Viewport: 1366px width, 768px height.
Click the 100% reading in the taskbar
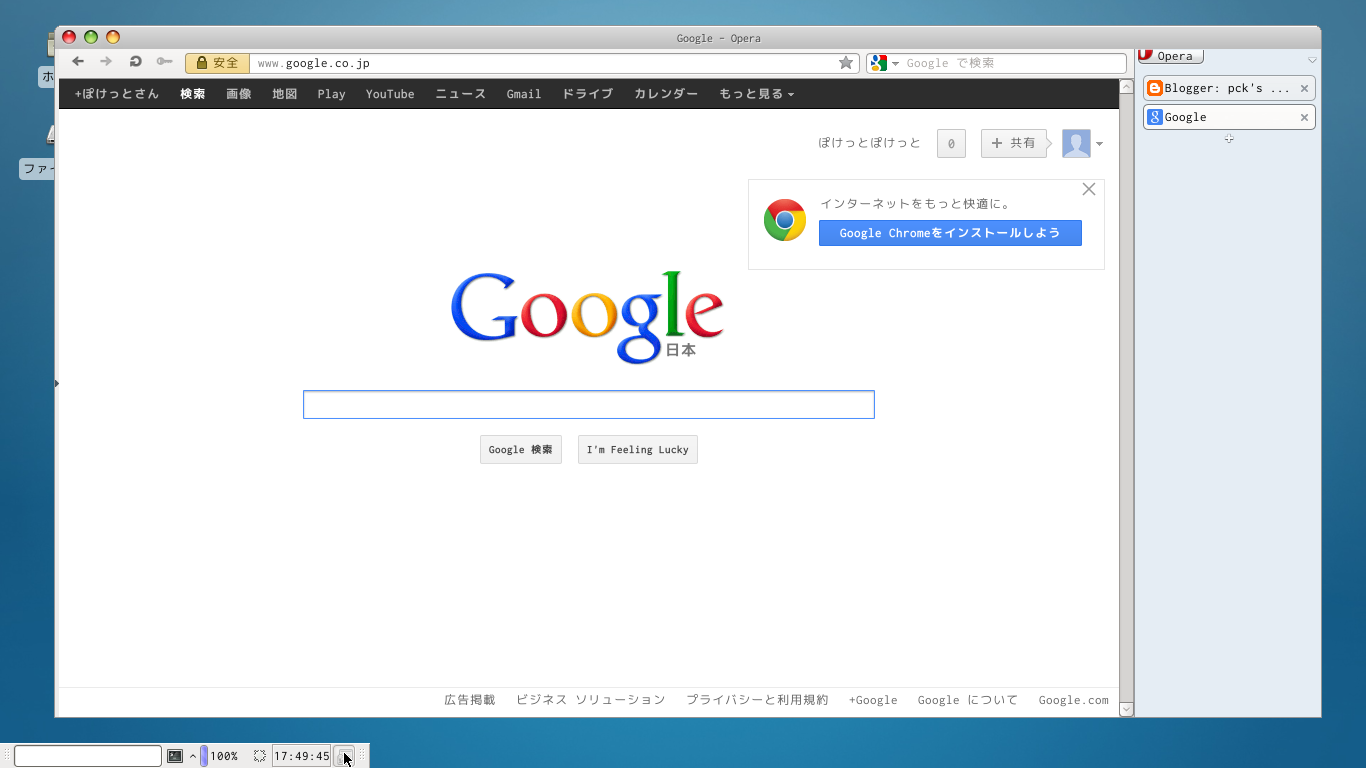tap(224, 756)
